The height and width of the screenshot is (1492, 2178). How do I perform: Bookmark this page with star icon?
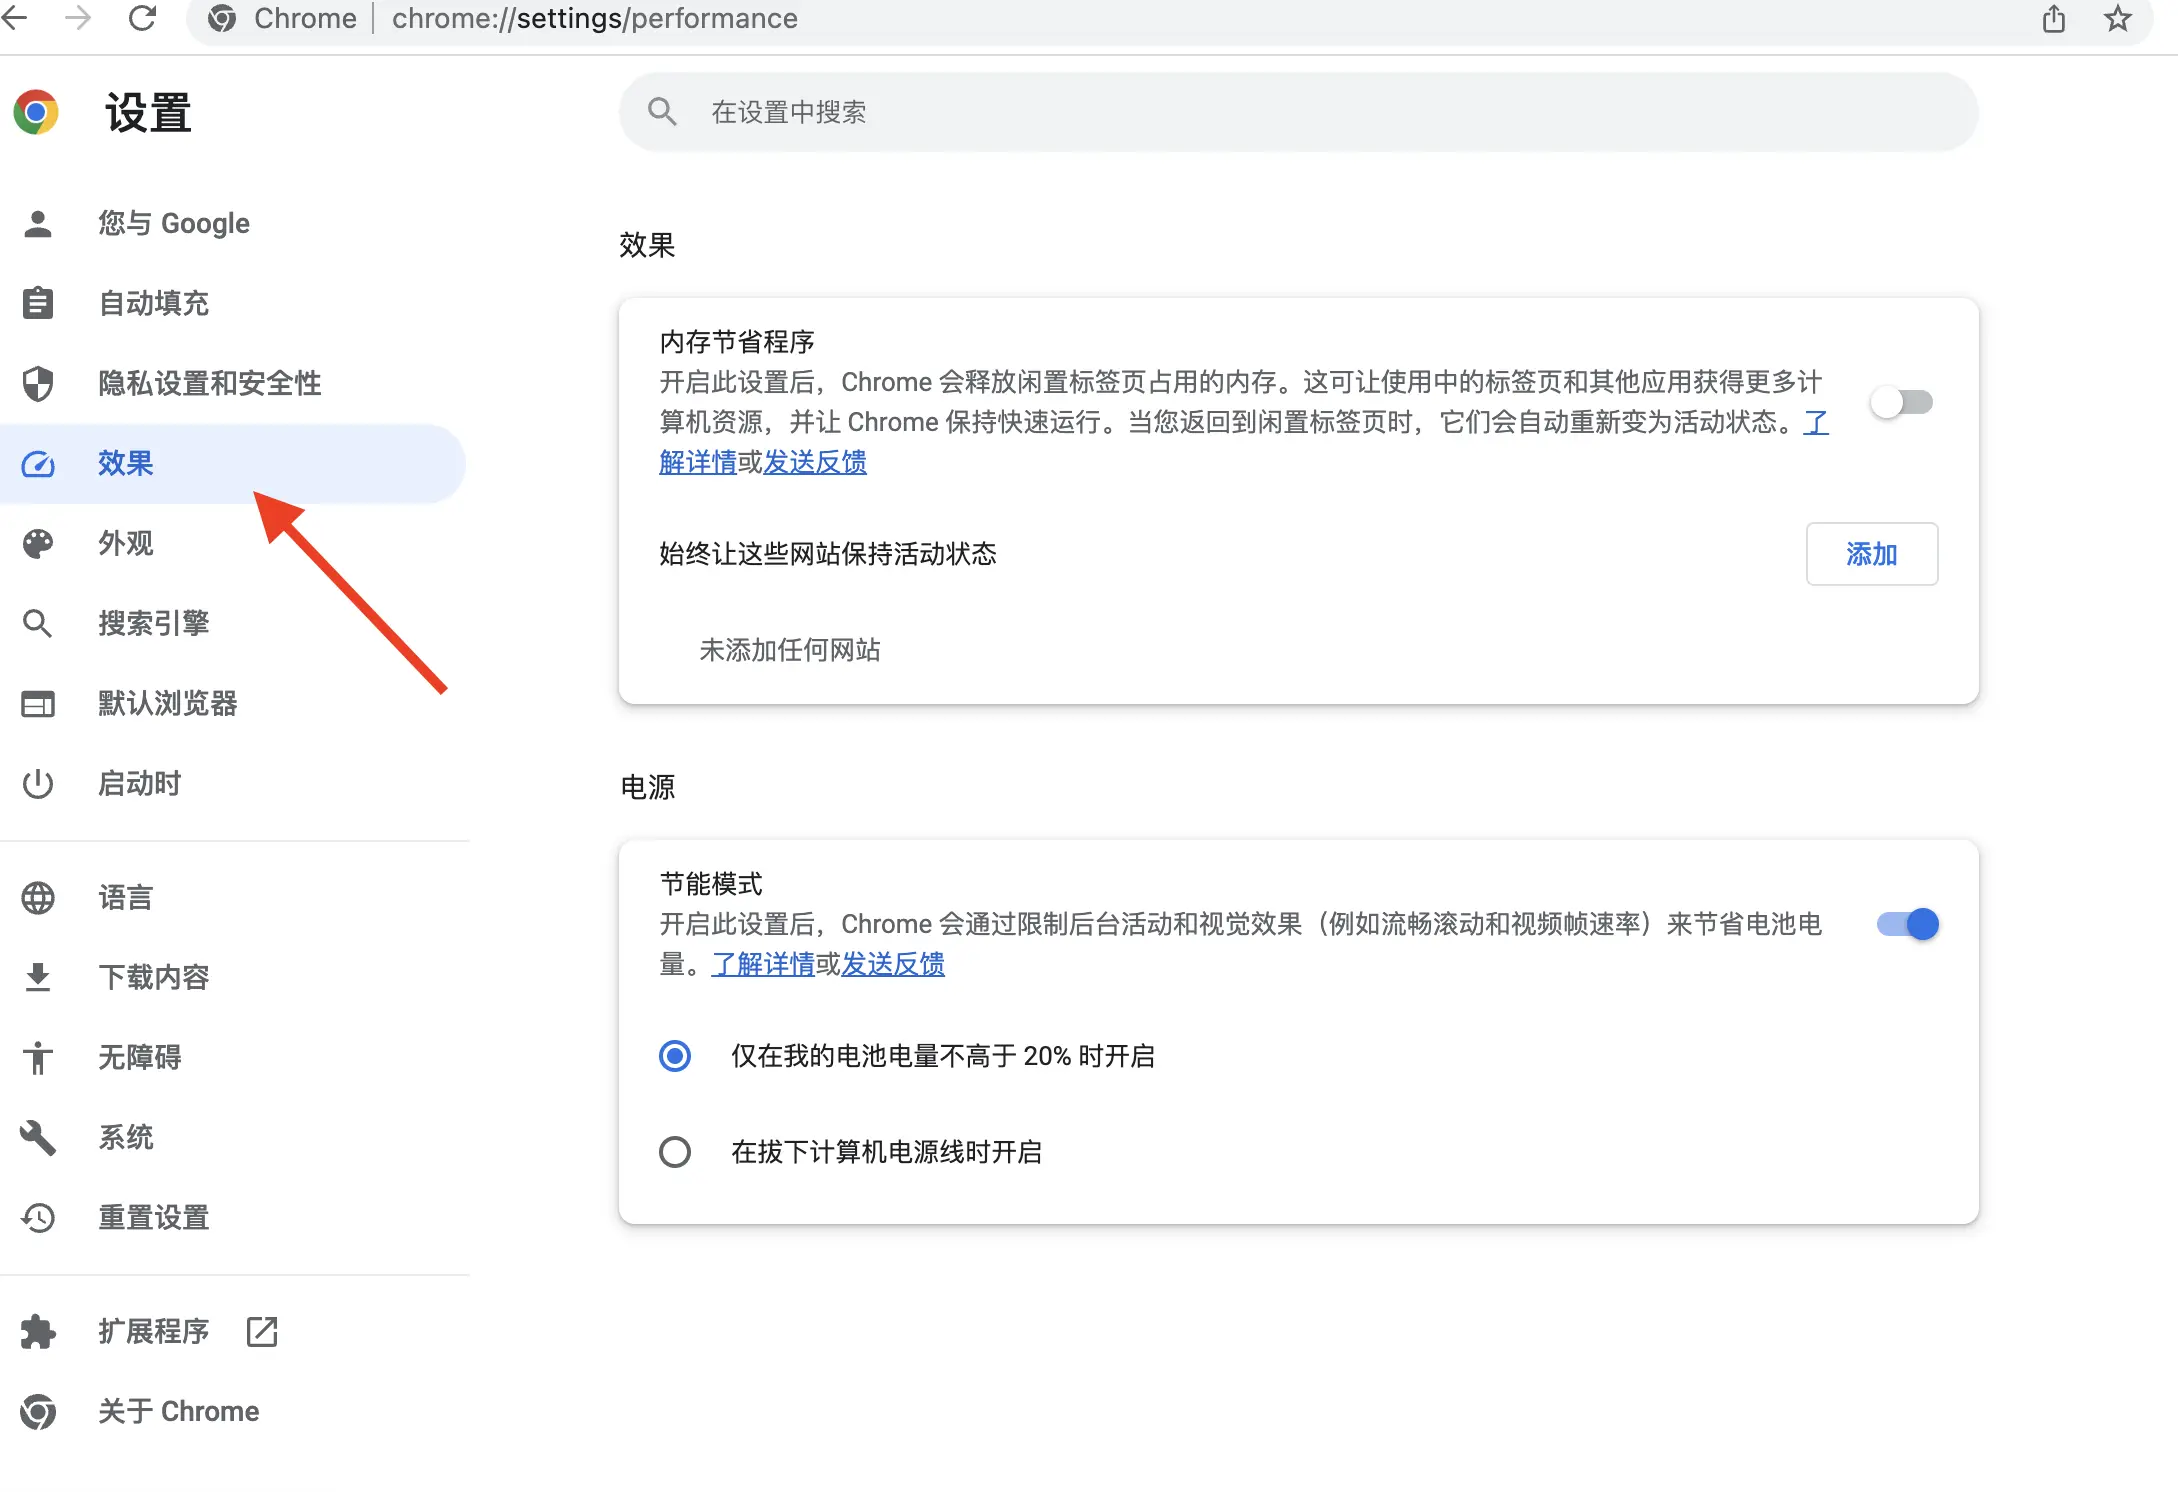[x=2118, y=18]
